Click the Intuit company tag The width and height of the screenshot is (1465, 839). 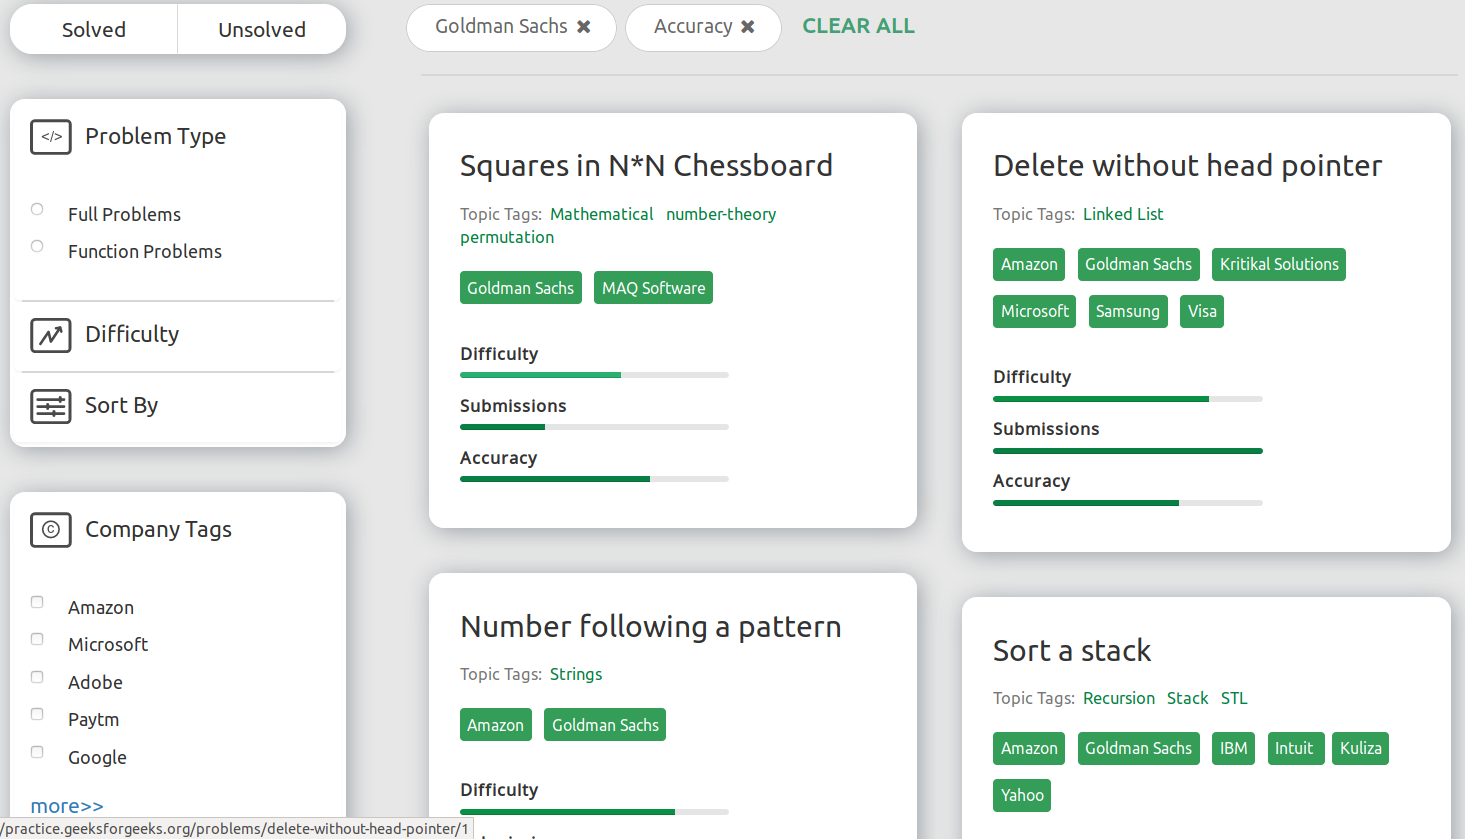click(1294, 748)
